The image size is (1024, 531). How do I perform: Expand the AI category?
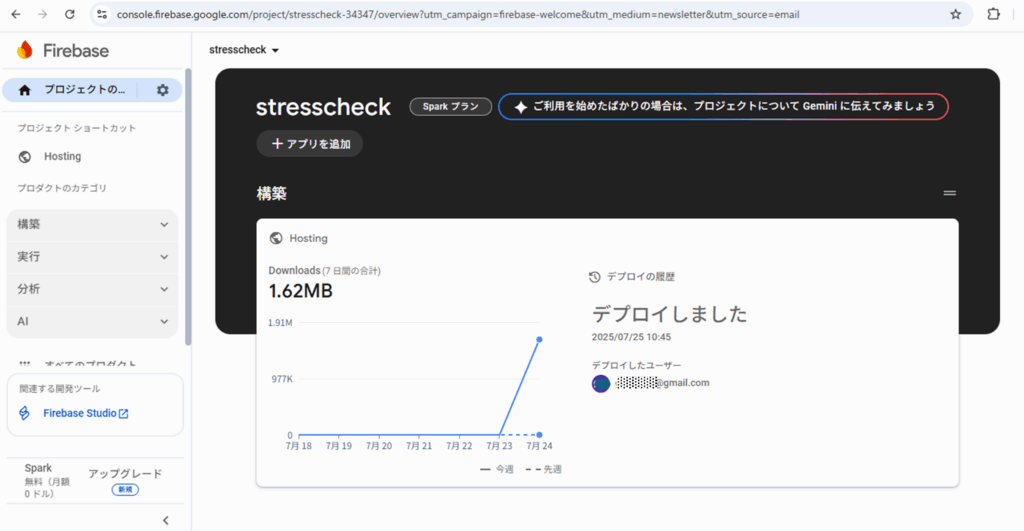pos(92,321)
